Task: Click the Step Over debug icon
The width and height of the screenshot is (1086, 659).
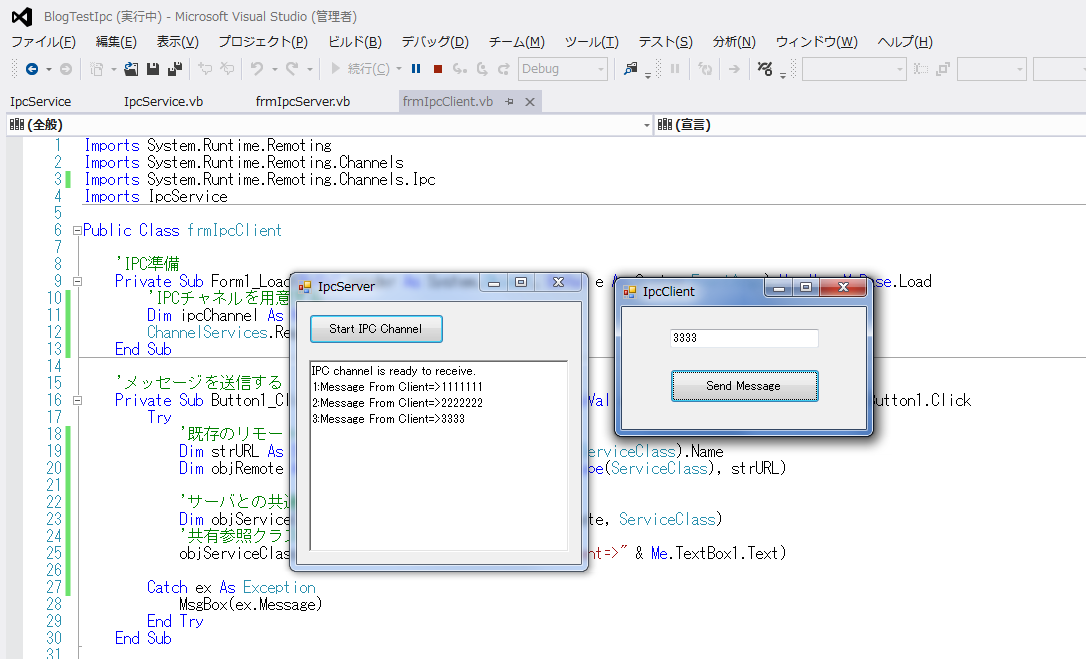Action: pyautogui.click(x=482, y=69)
